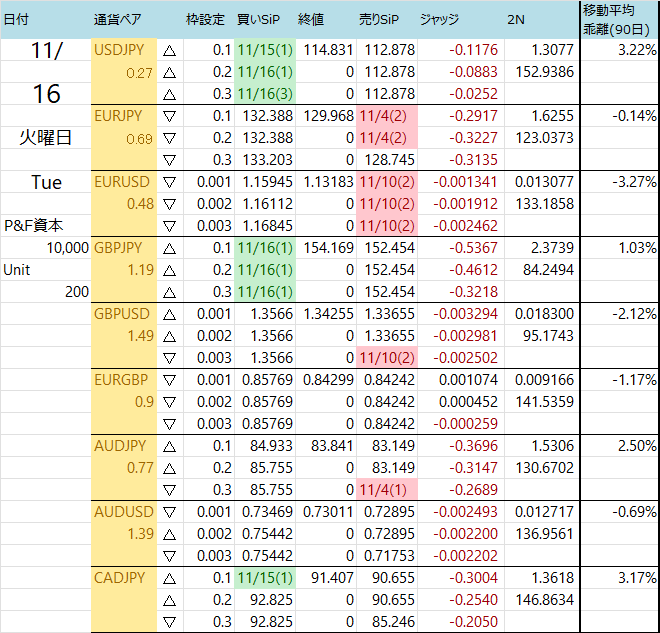Click the 火曜日 weekday cell
Image resolution: width=660 pixels, height=633 pixels.
coord(45,138)
